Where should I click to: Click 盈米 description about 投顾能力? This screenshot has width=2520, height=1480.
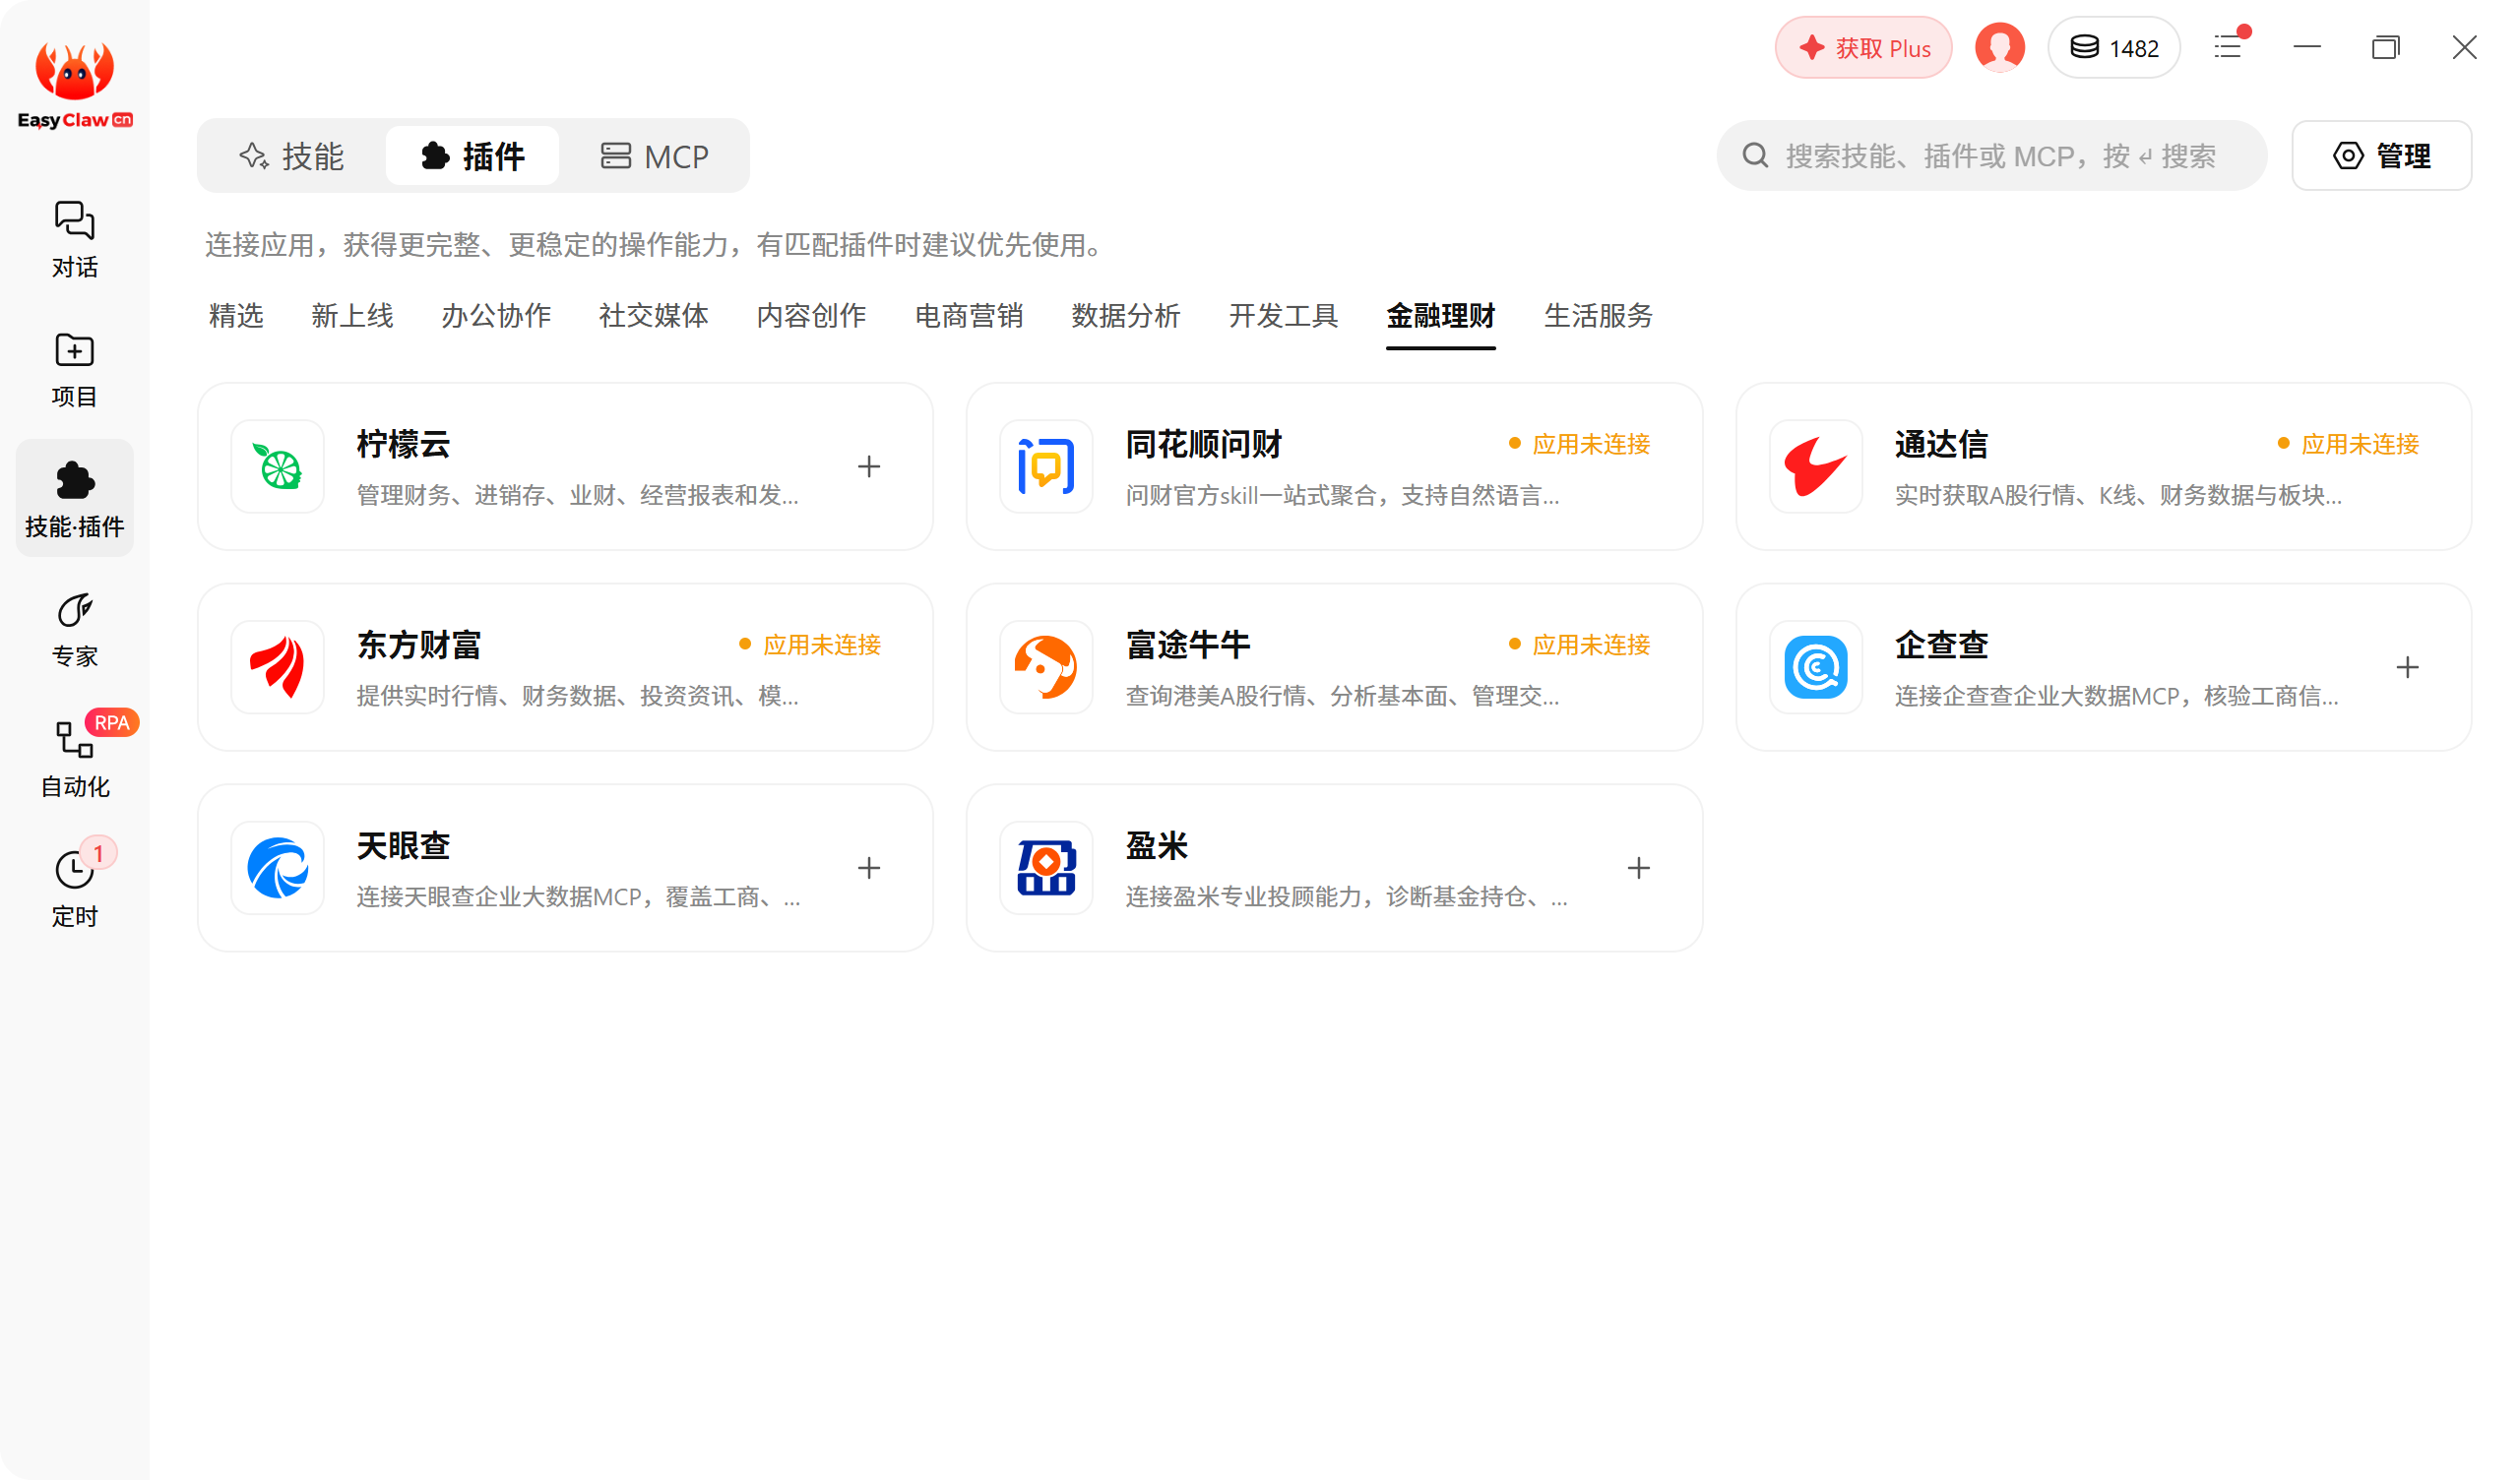point(1346,897)
